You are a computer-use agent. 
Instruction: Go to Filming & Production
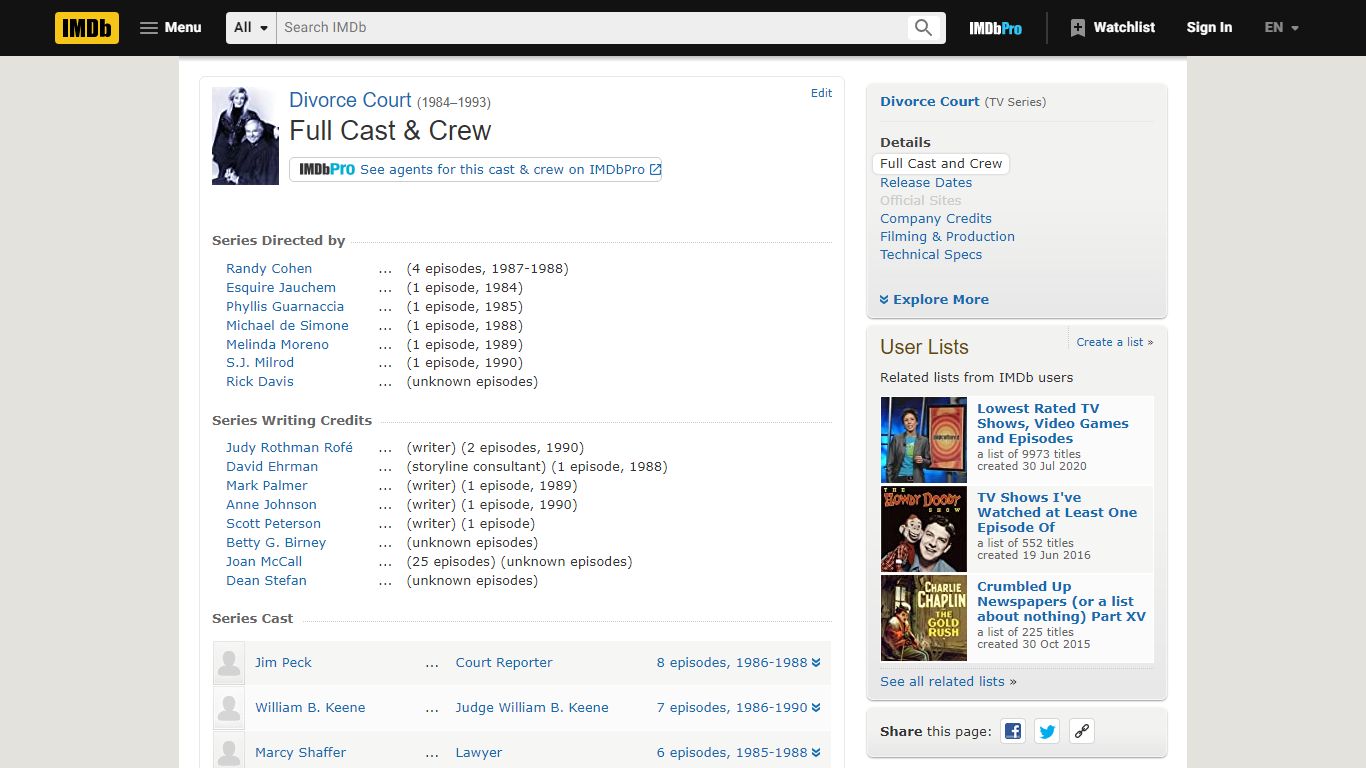click(947, 236)
